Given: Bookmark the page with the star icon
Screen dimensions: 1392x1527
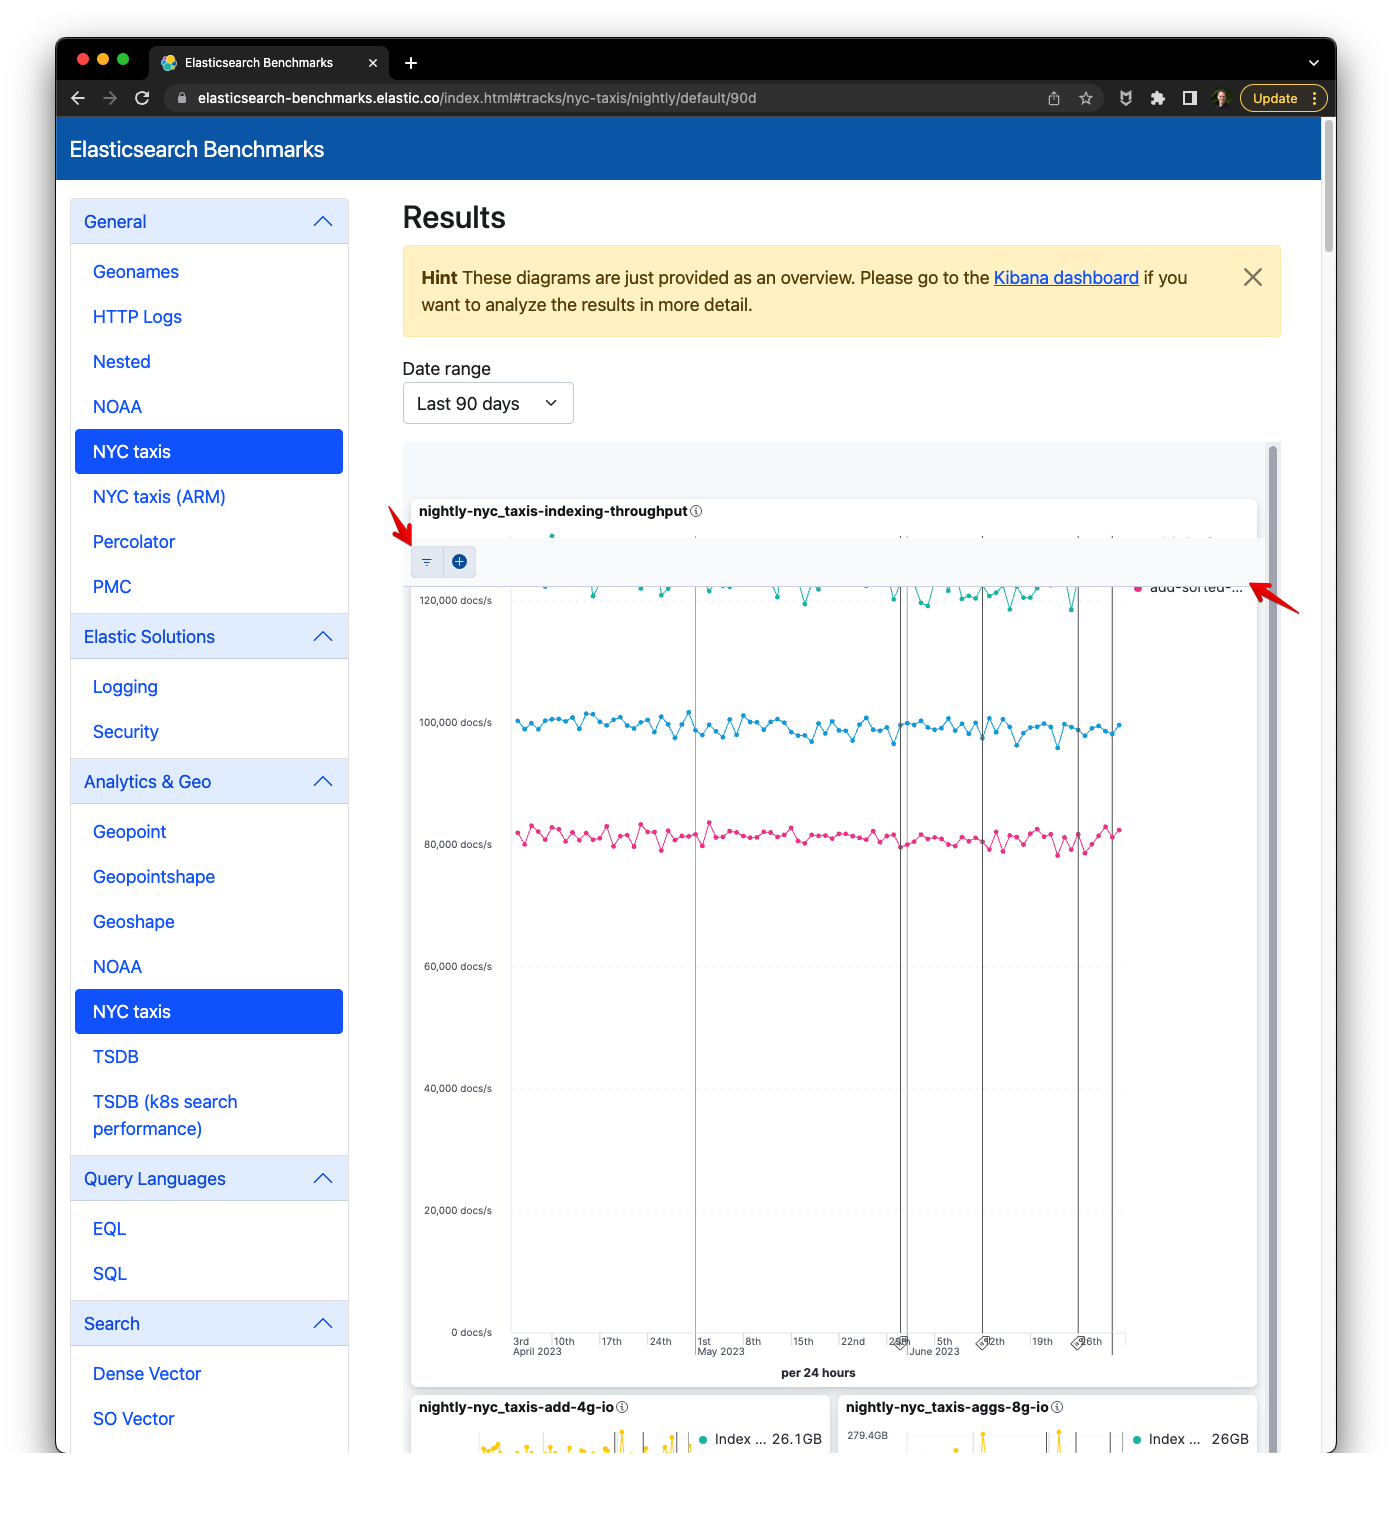Looking at the screenshot, I should 1086,98.
